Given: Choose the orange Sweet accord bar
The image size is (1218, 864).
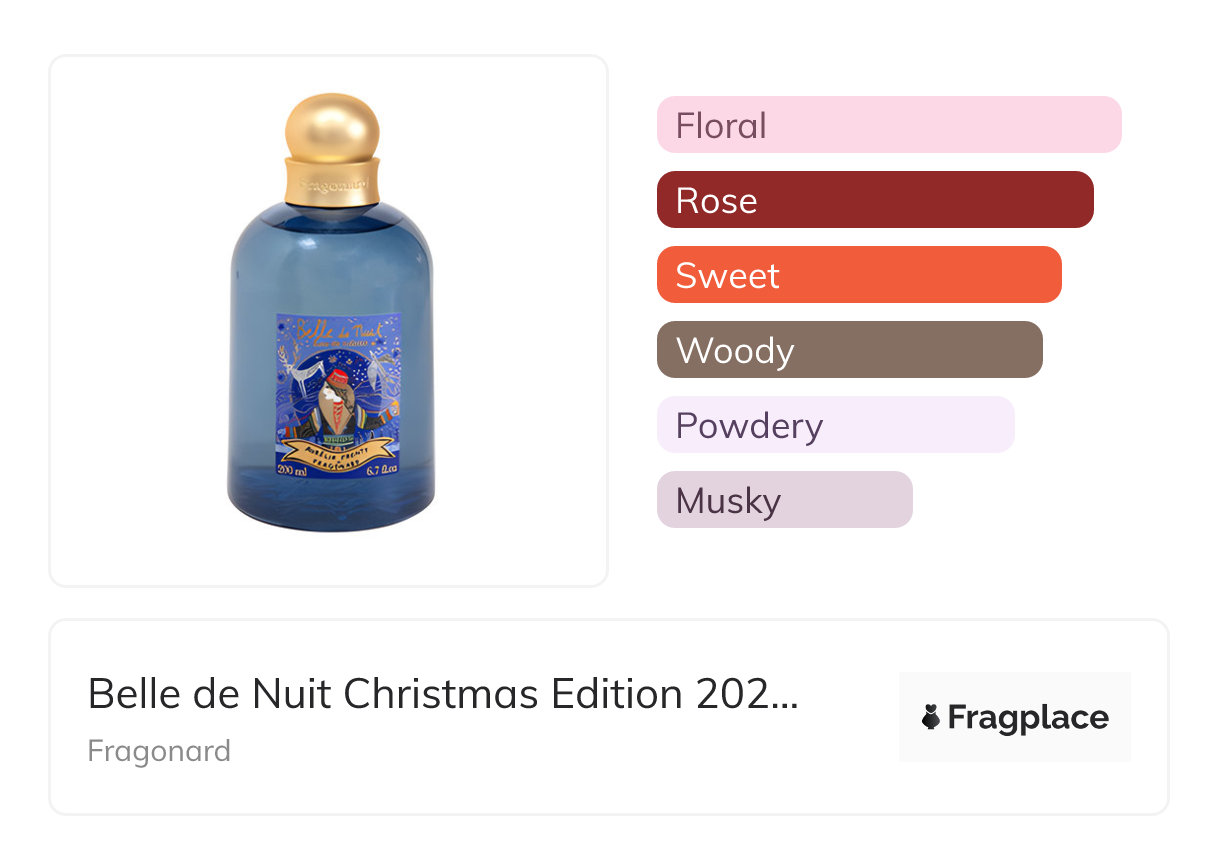Looking at the screenshot, I should tap(858, 275).
